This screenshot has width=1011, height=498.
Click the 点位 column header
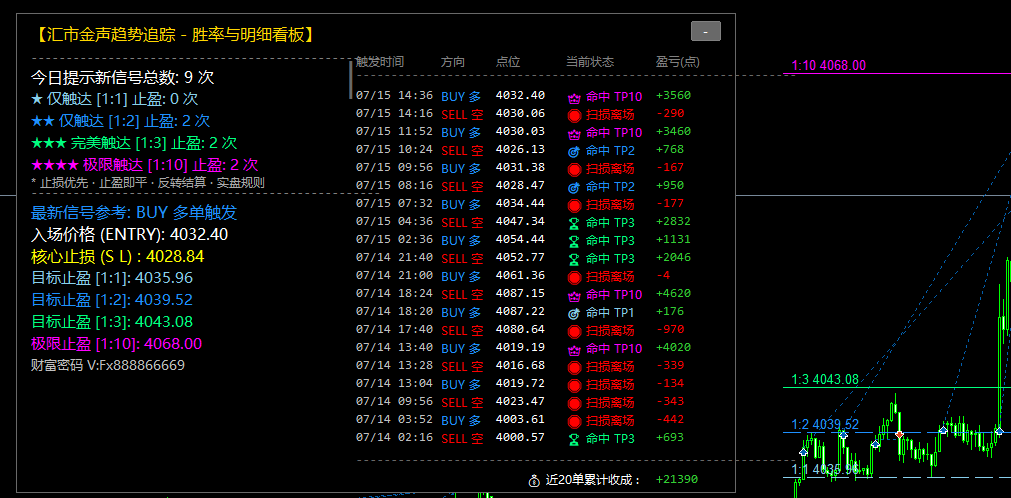click(508, 63)
